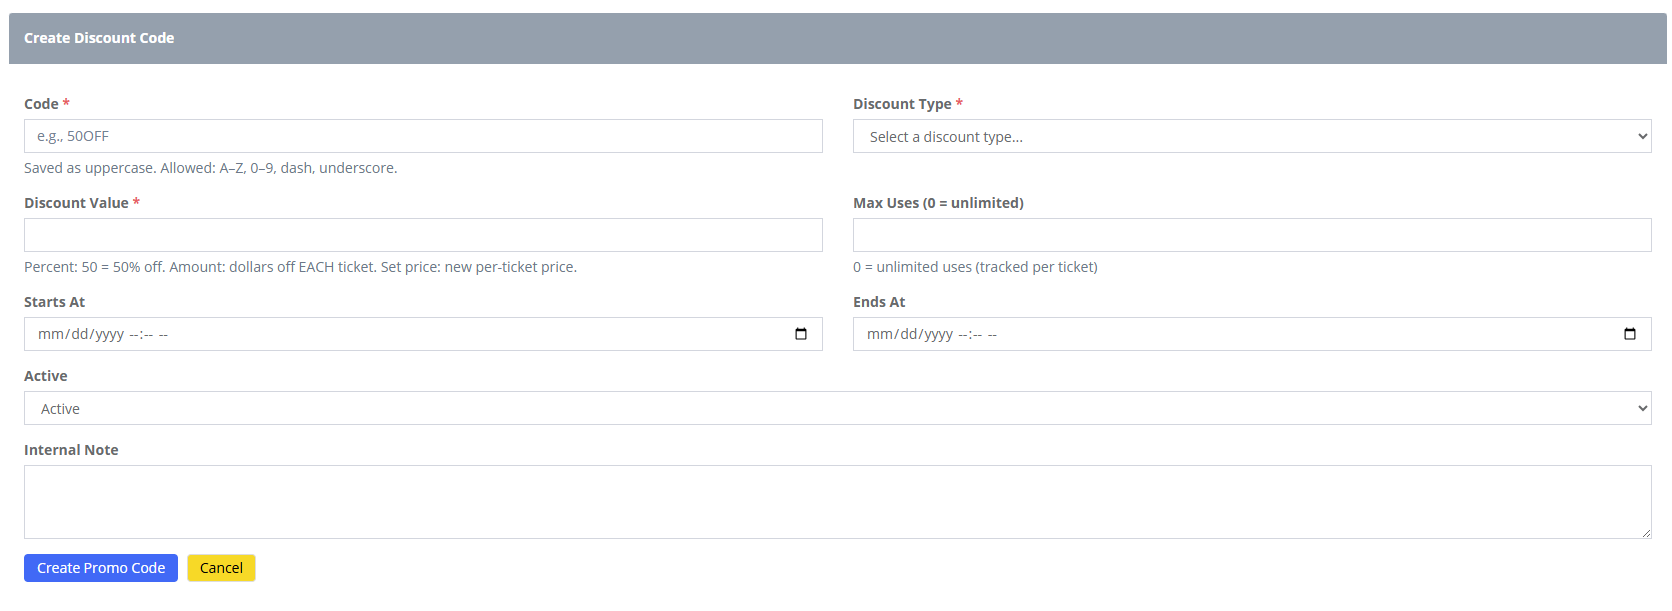Screen dimensions: 1672x611
Task: Click the Max Uses (0 = unlimited) label
Action: pos(938,203)
